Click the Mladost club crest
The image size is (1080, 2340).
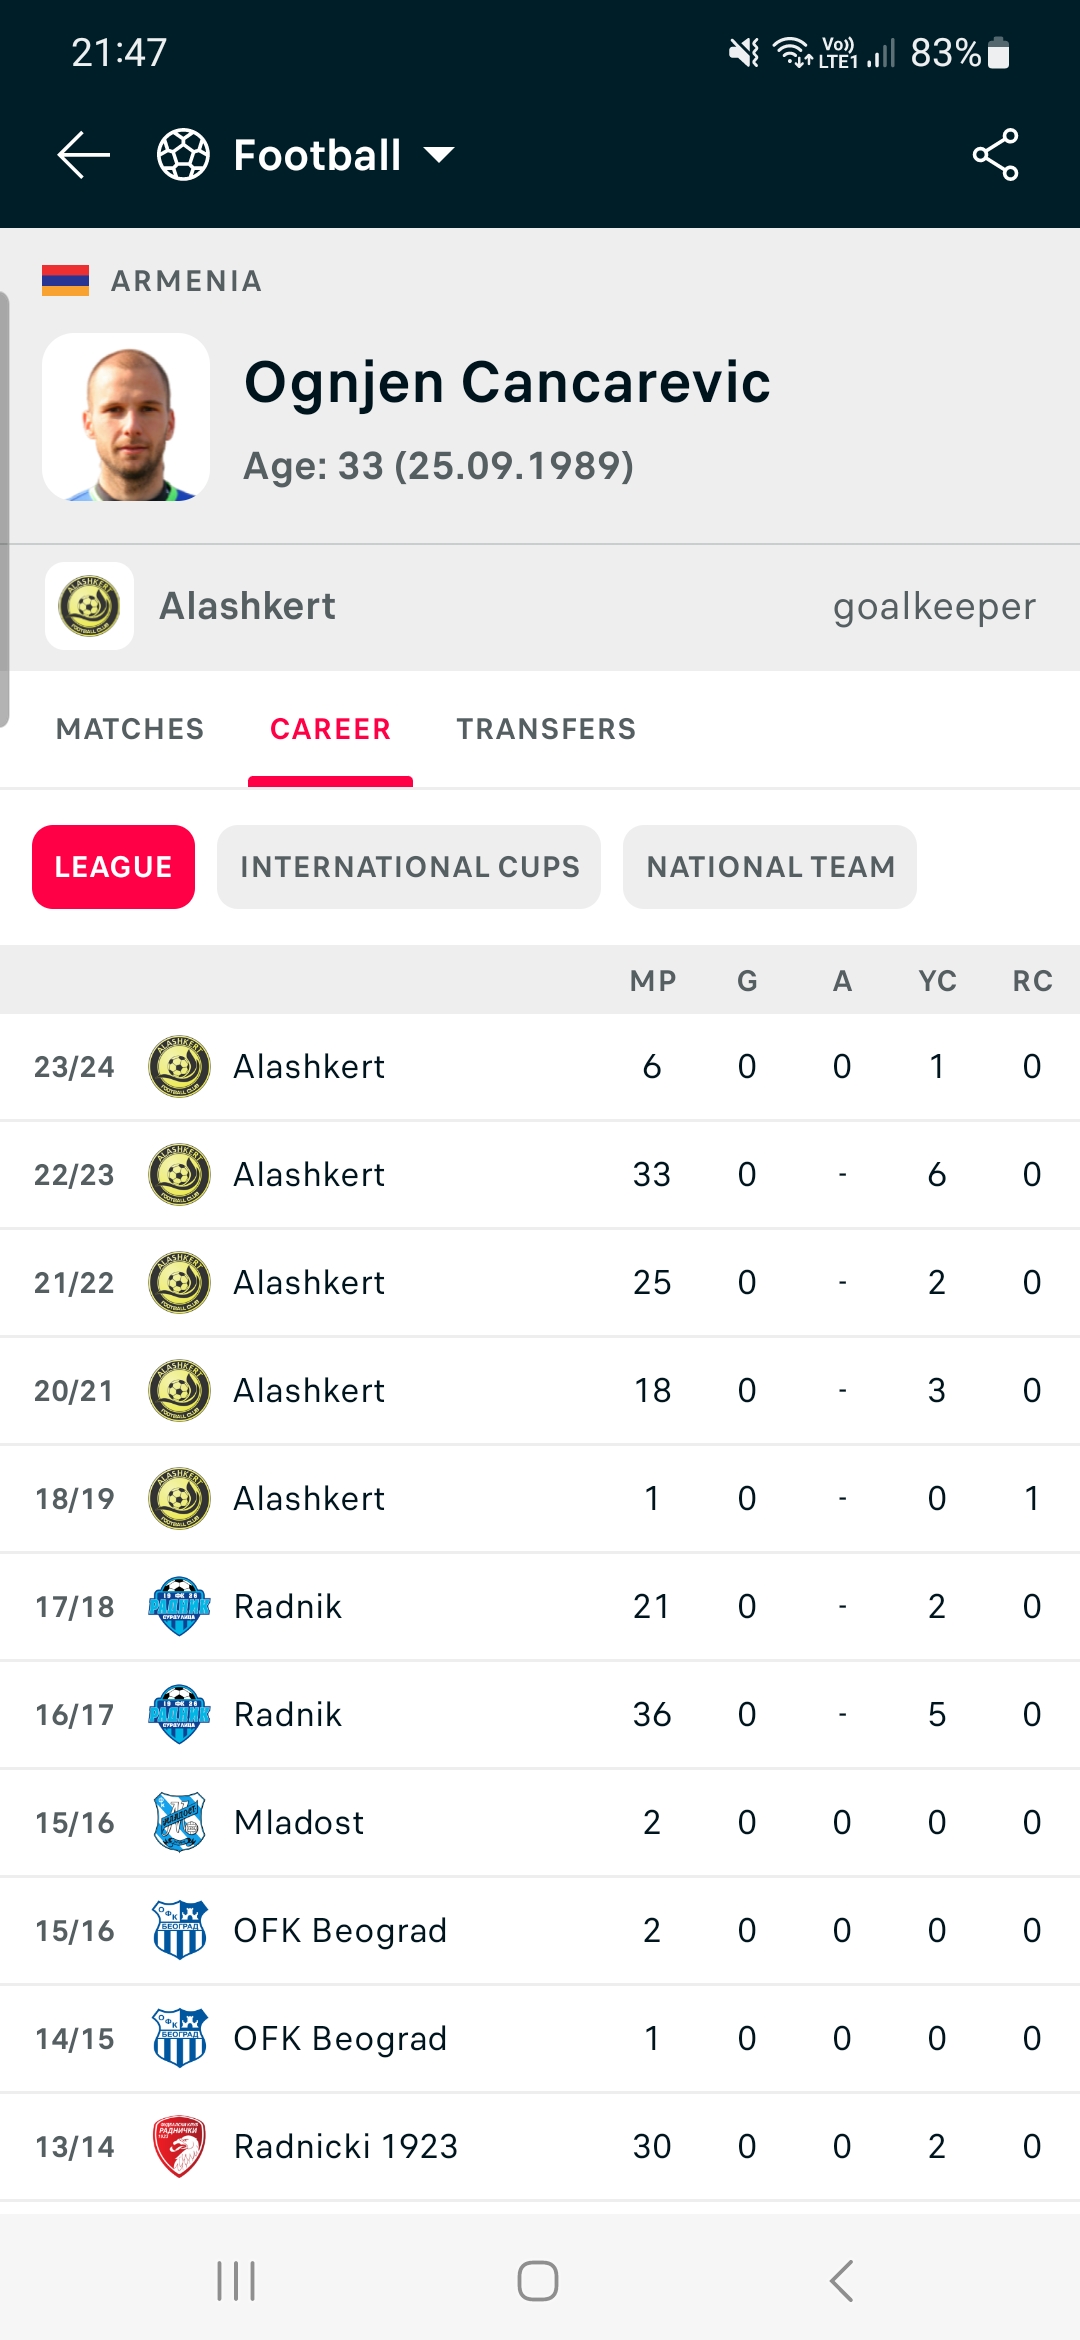tap(178, 1822)
